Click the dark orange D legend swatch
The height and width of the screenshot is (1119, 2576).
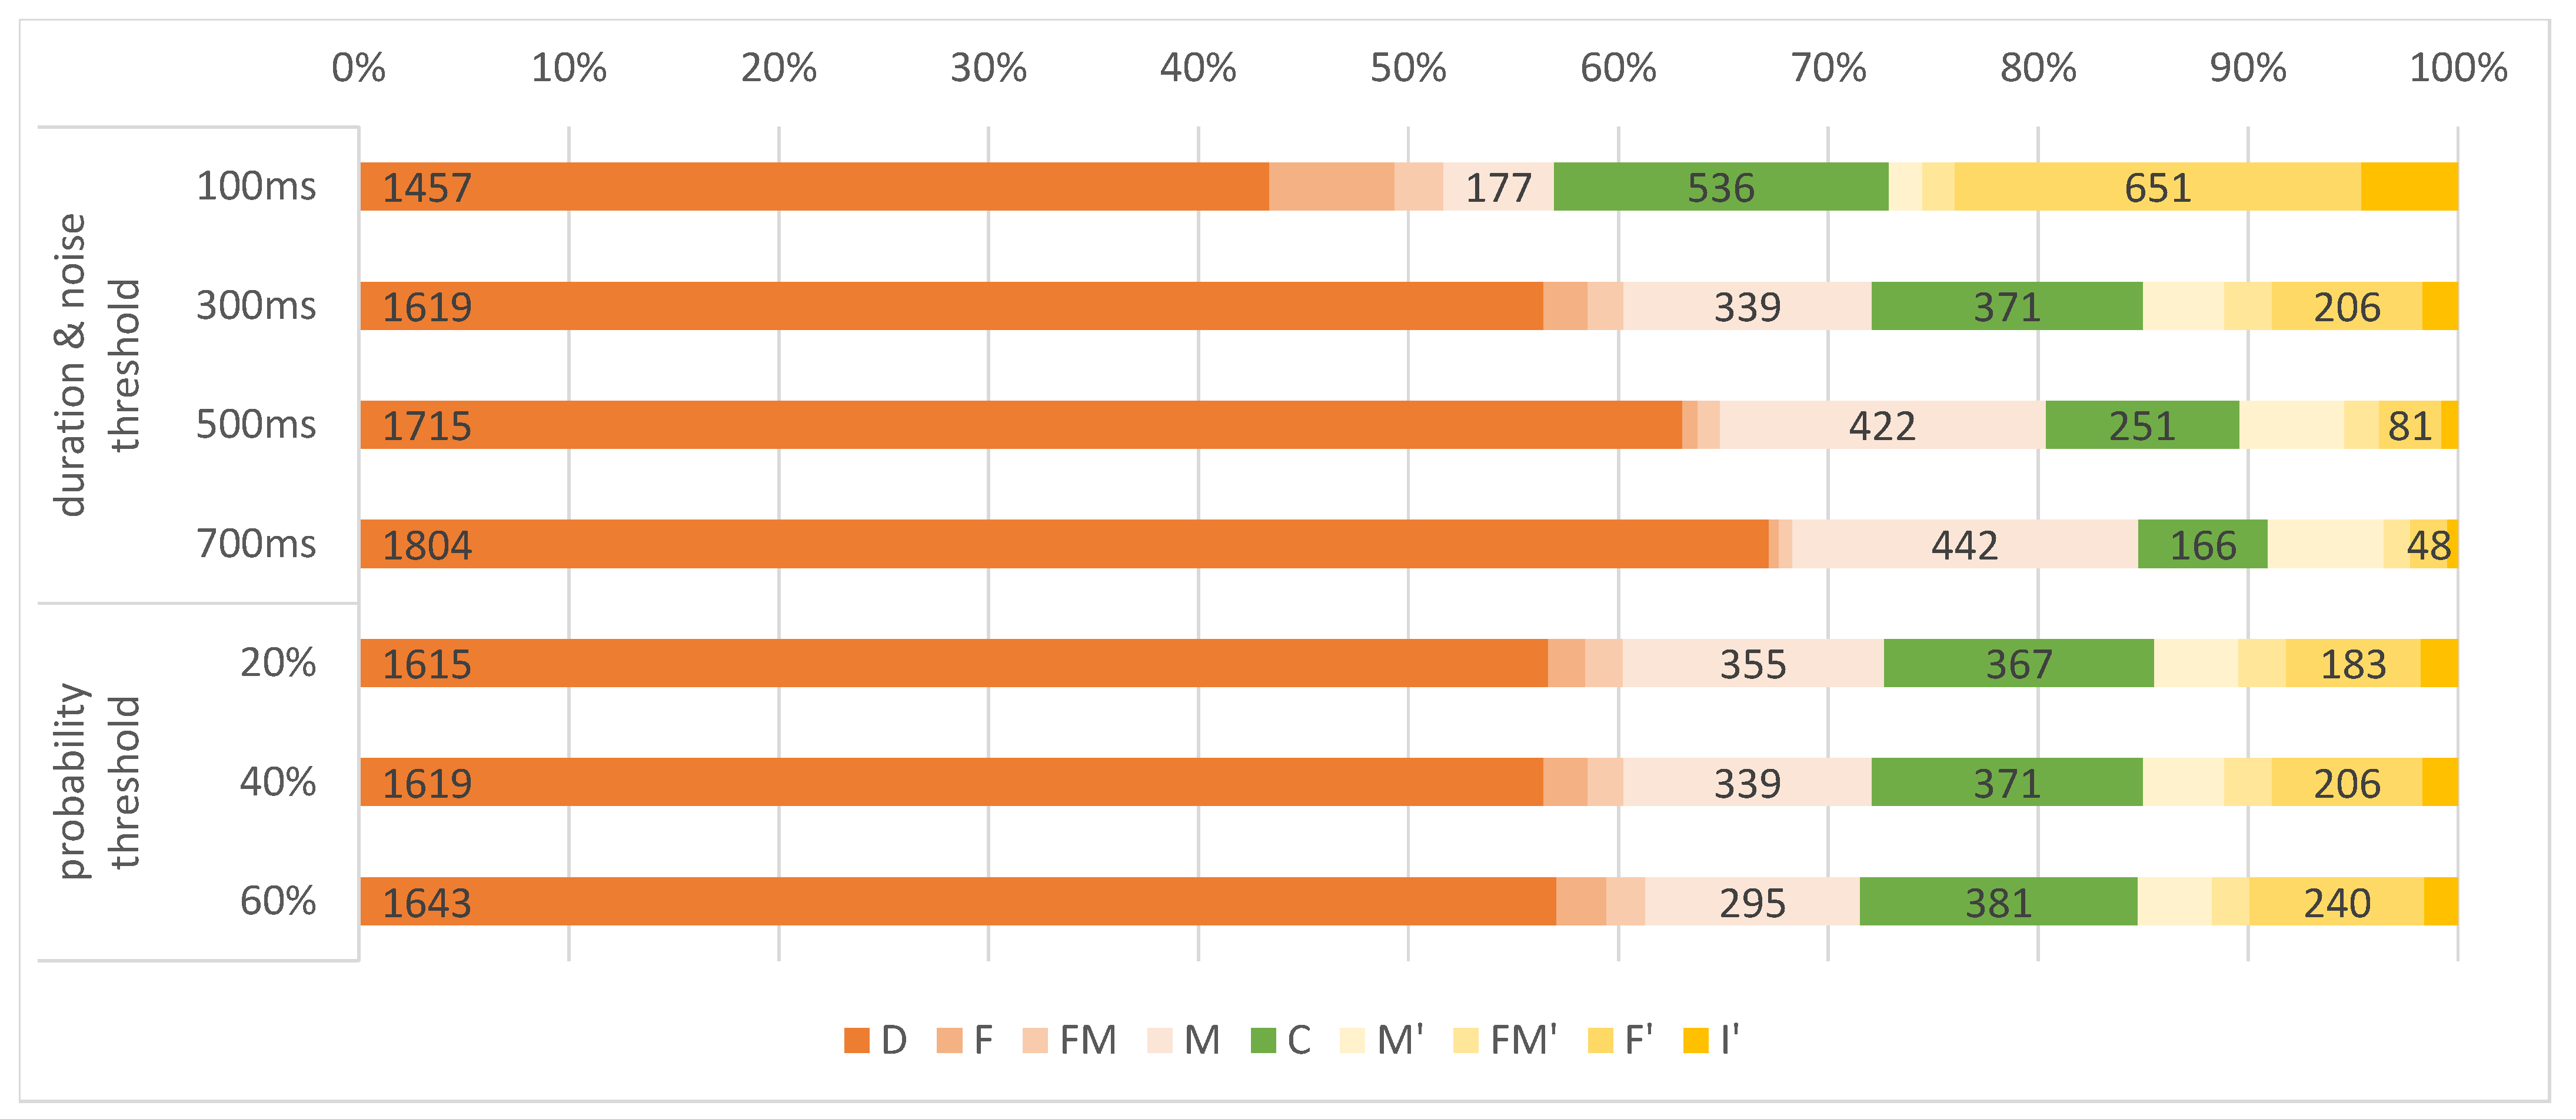point(856,1041)
